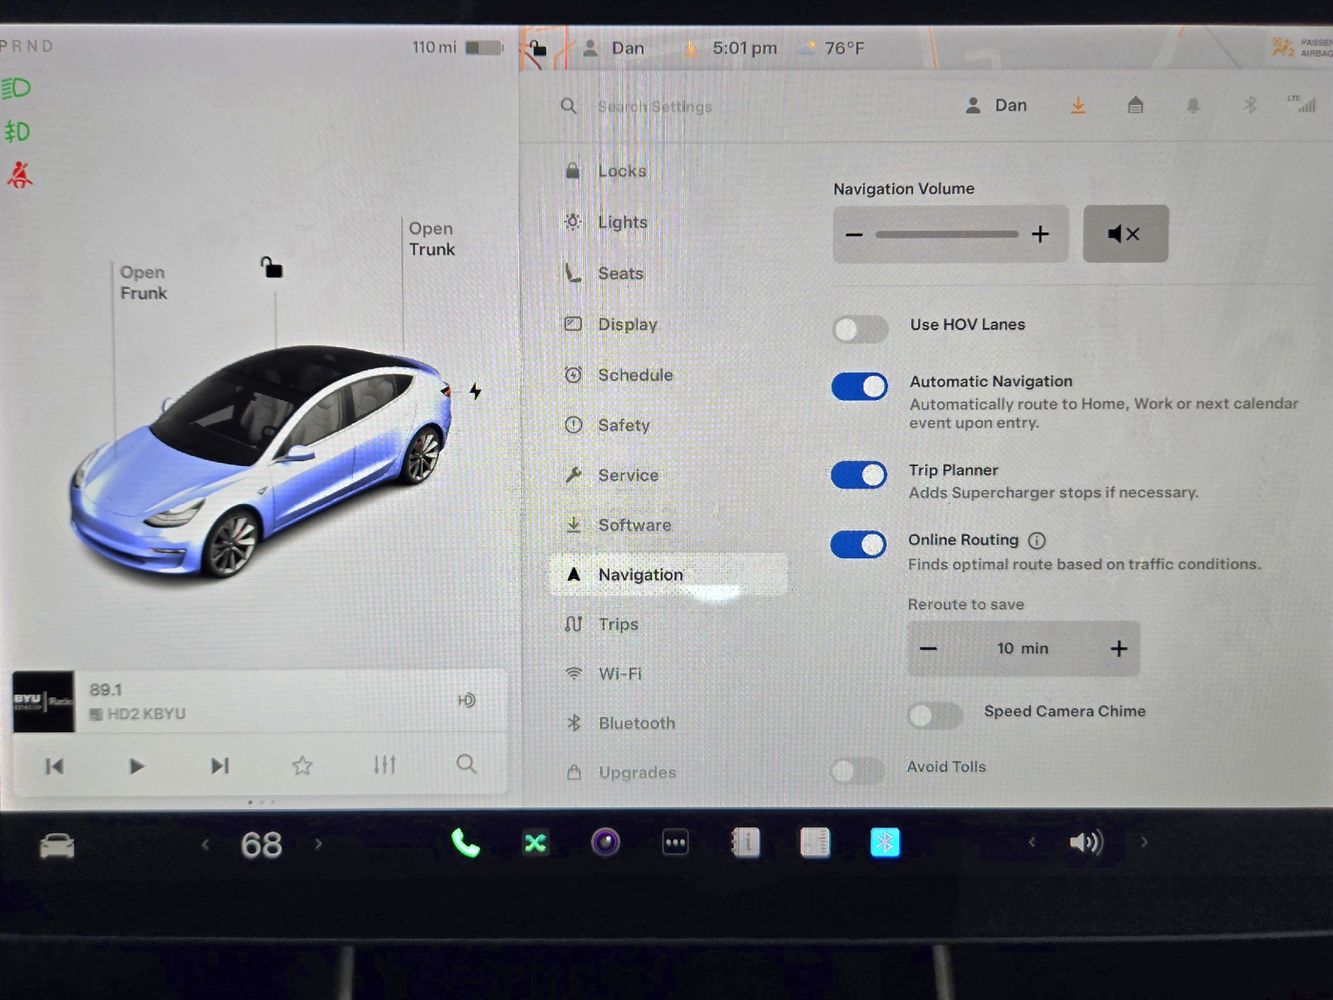The width and height of the screenshot is (1333, 1000).
Task: Click Bluetooth icon in settings header
Action: click(x=1250, y=105)
